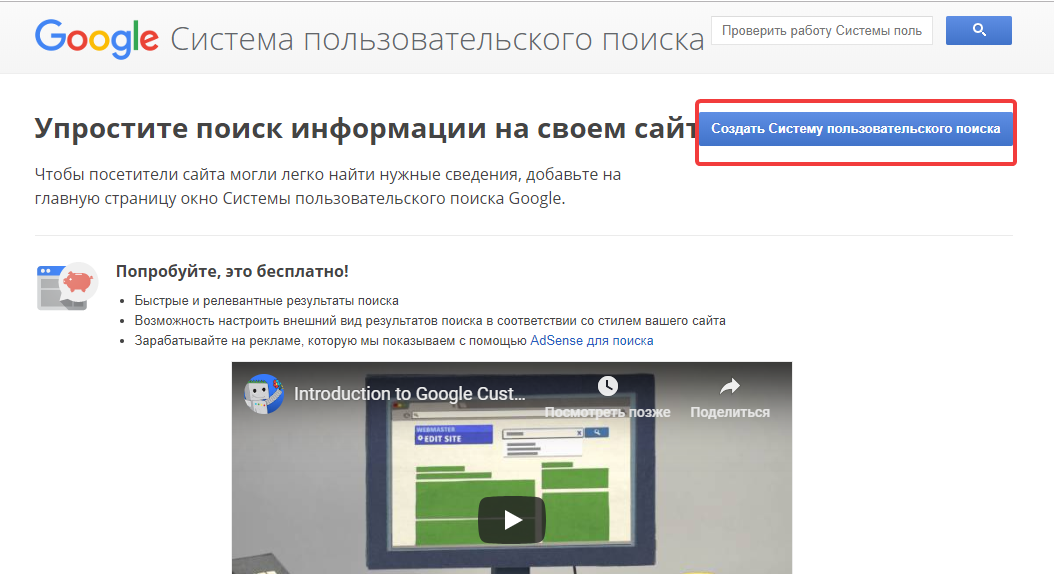Viewport: 1054px width, 574px height.
Task: Click the 'Поделиться' share arrow icon
Action: click(730, 386)
